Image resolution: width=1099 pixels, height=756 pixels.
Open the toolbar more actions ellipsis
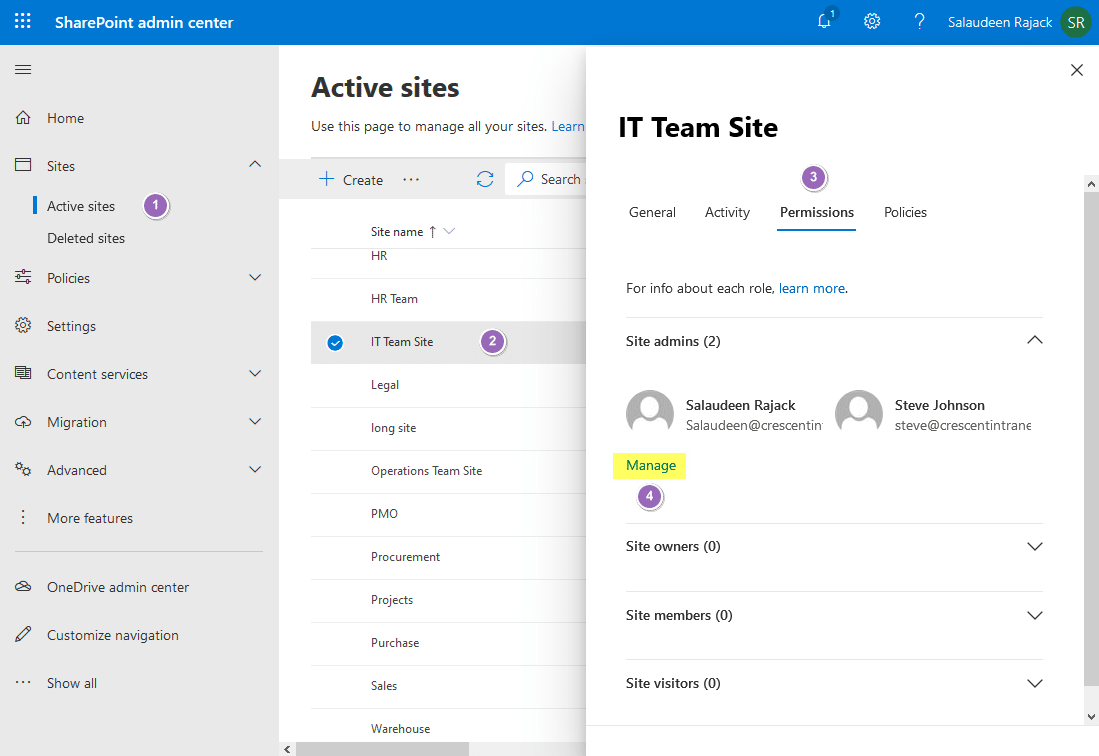[x=411, y=180]
